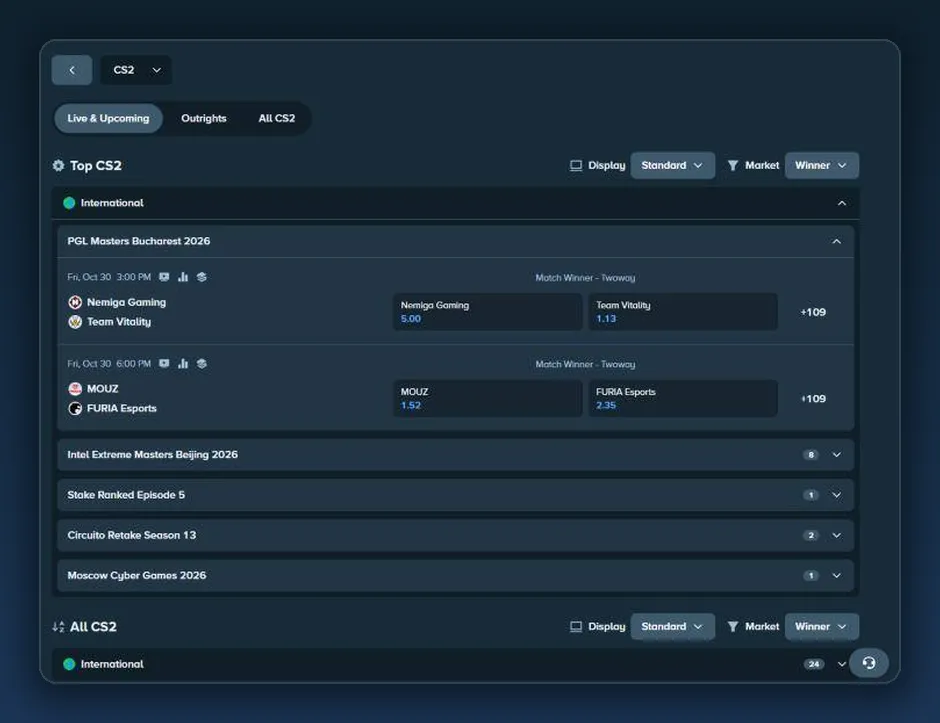Bet on Team Vitality at 1.13
The image size is (940, 723).
[x=683, y=312]
